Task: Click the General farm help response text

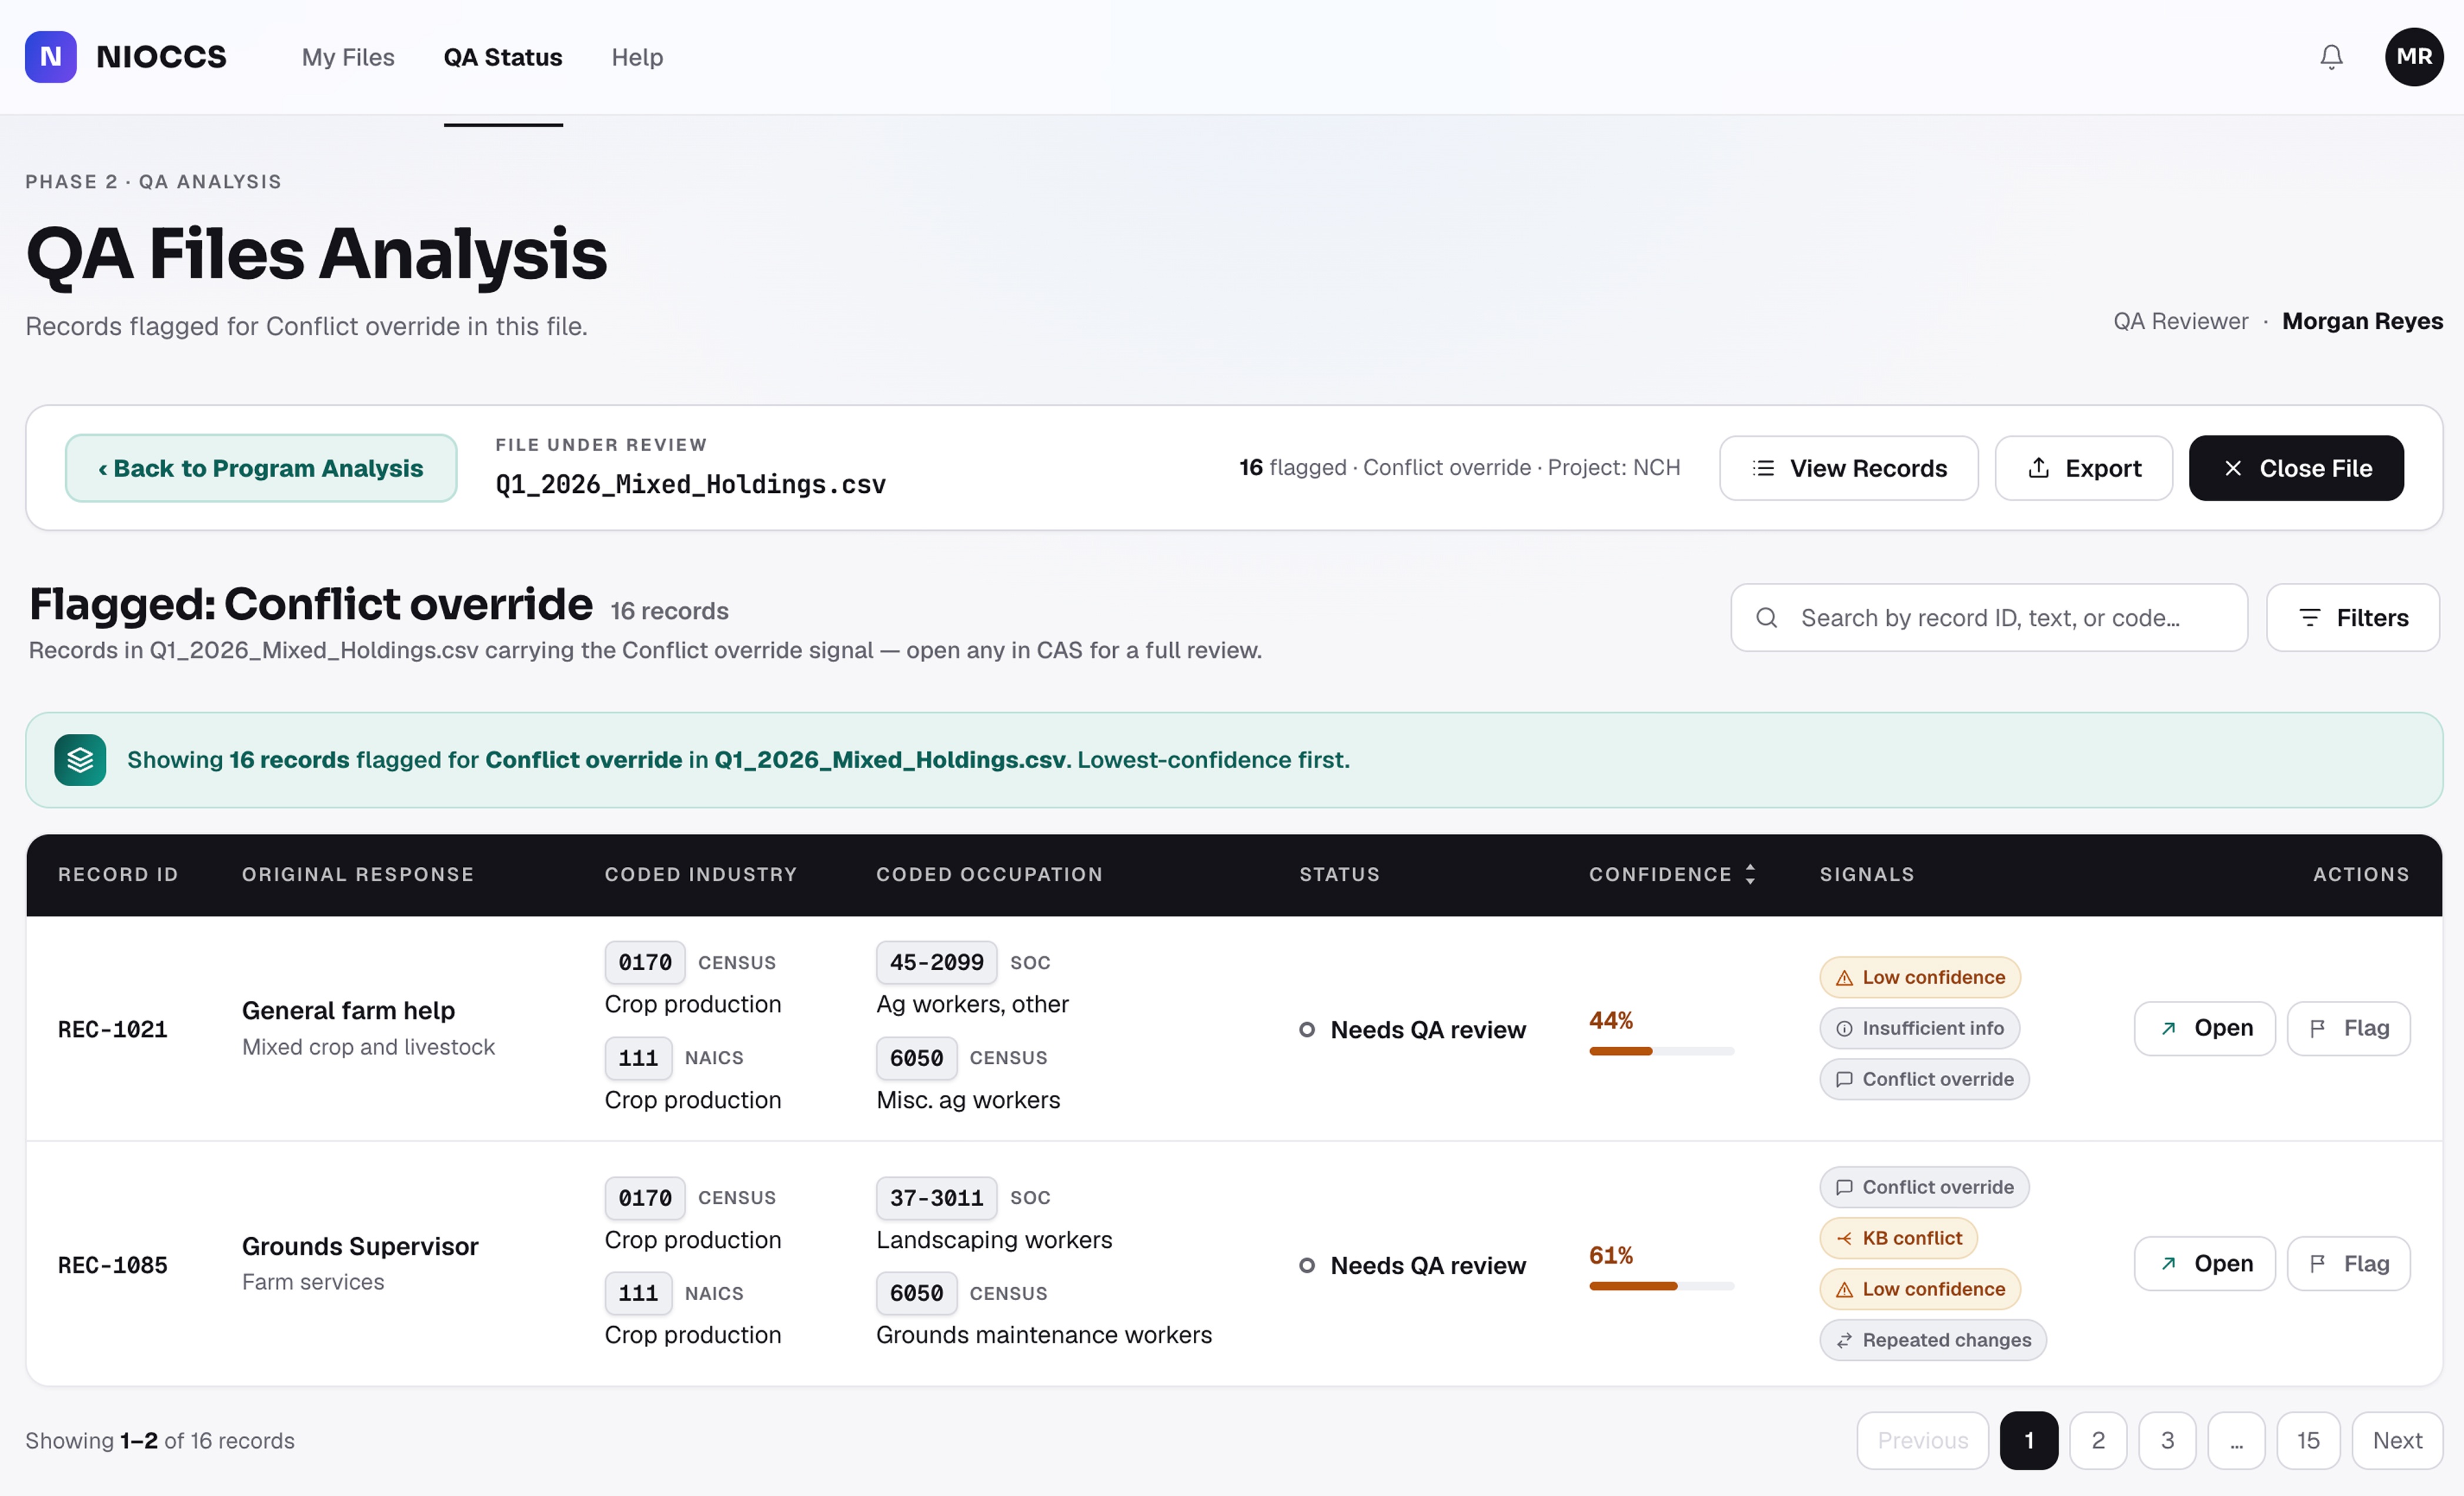Action: coord(348,1010)
